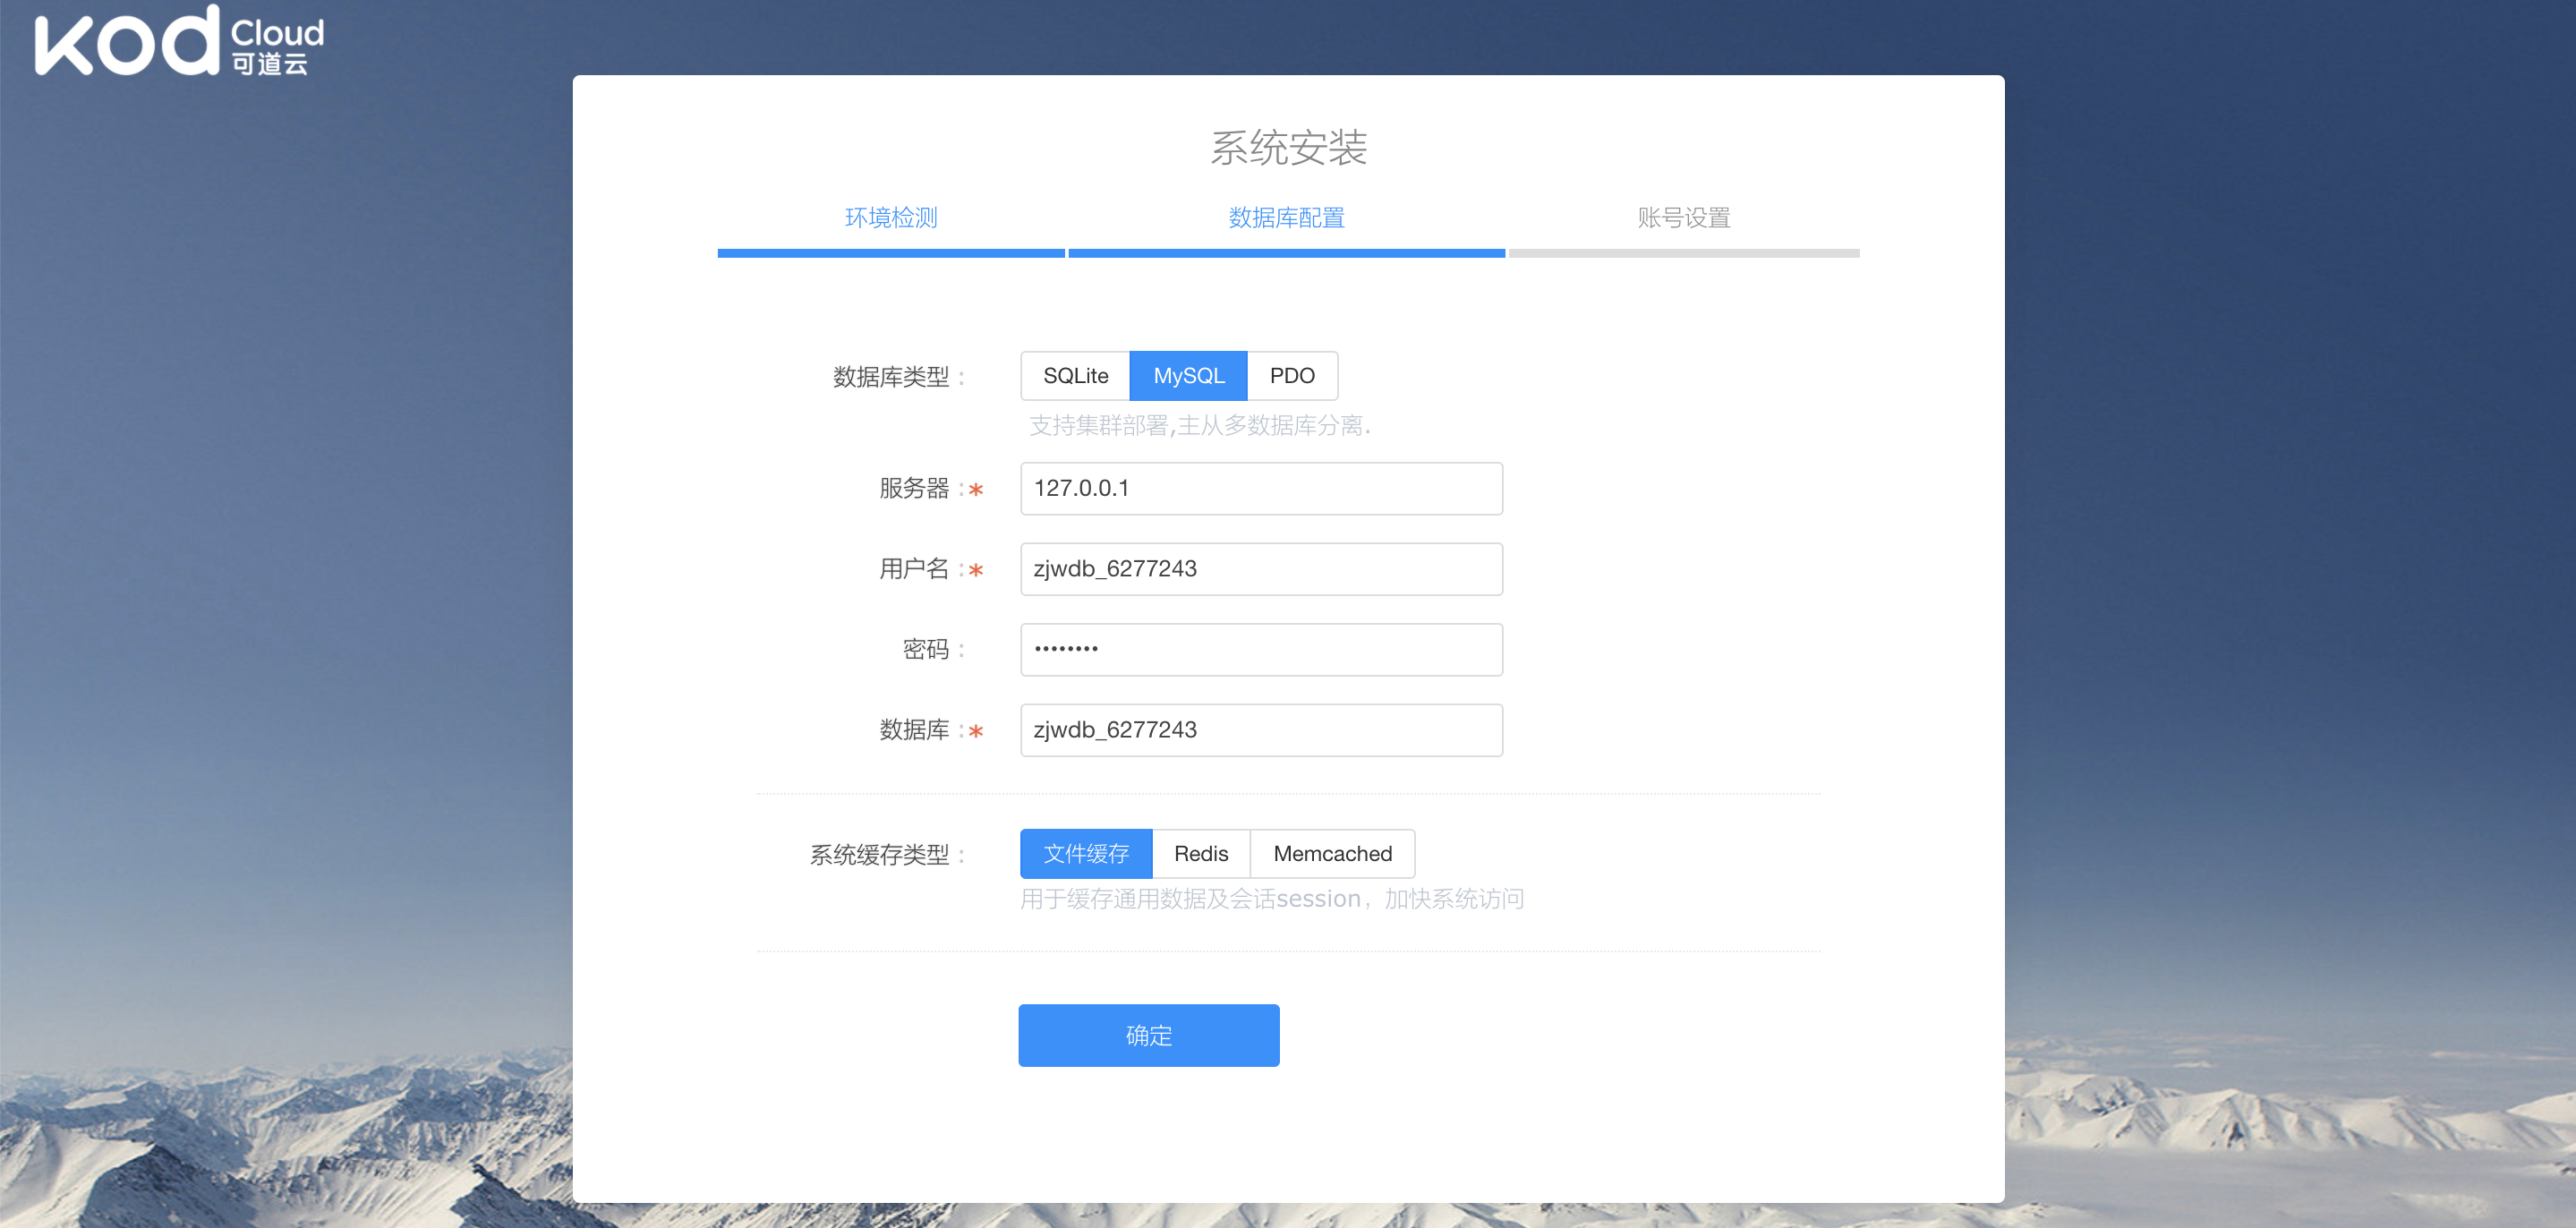
Task: Click the 密码 password field
Action: point(1260,650)
